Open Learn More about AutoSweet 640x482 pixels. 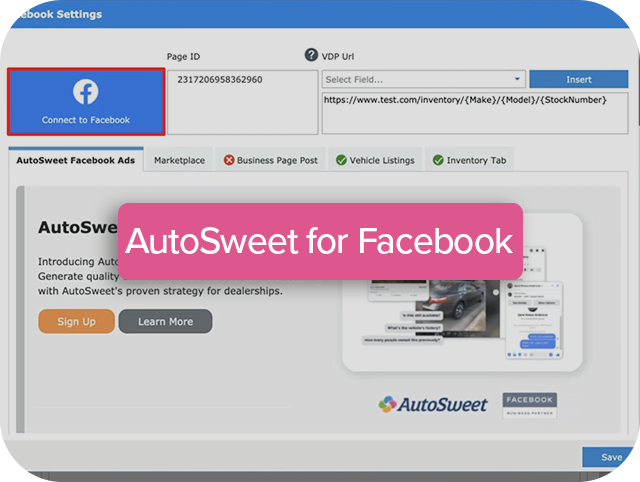(x=165, y=321)
